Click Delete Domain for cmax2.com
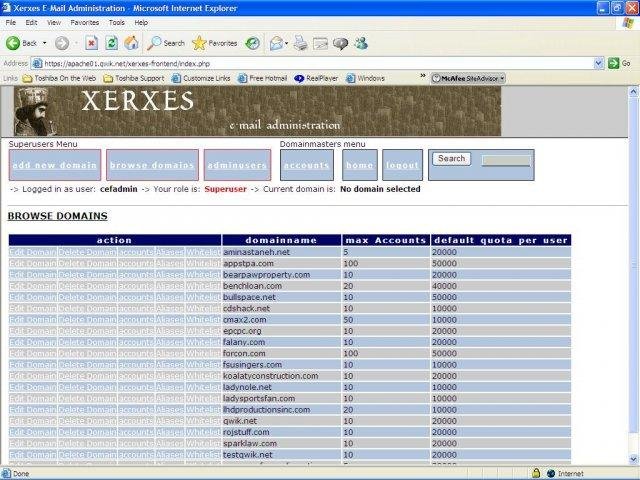Image resolution: width=640 pixels, height=480 pixels. pyautogui.click(x=87, y=320)
